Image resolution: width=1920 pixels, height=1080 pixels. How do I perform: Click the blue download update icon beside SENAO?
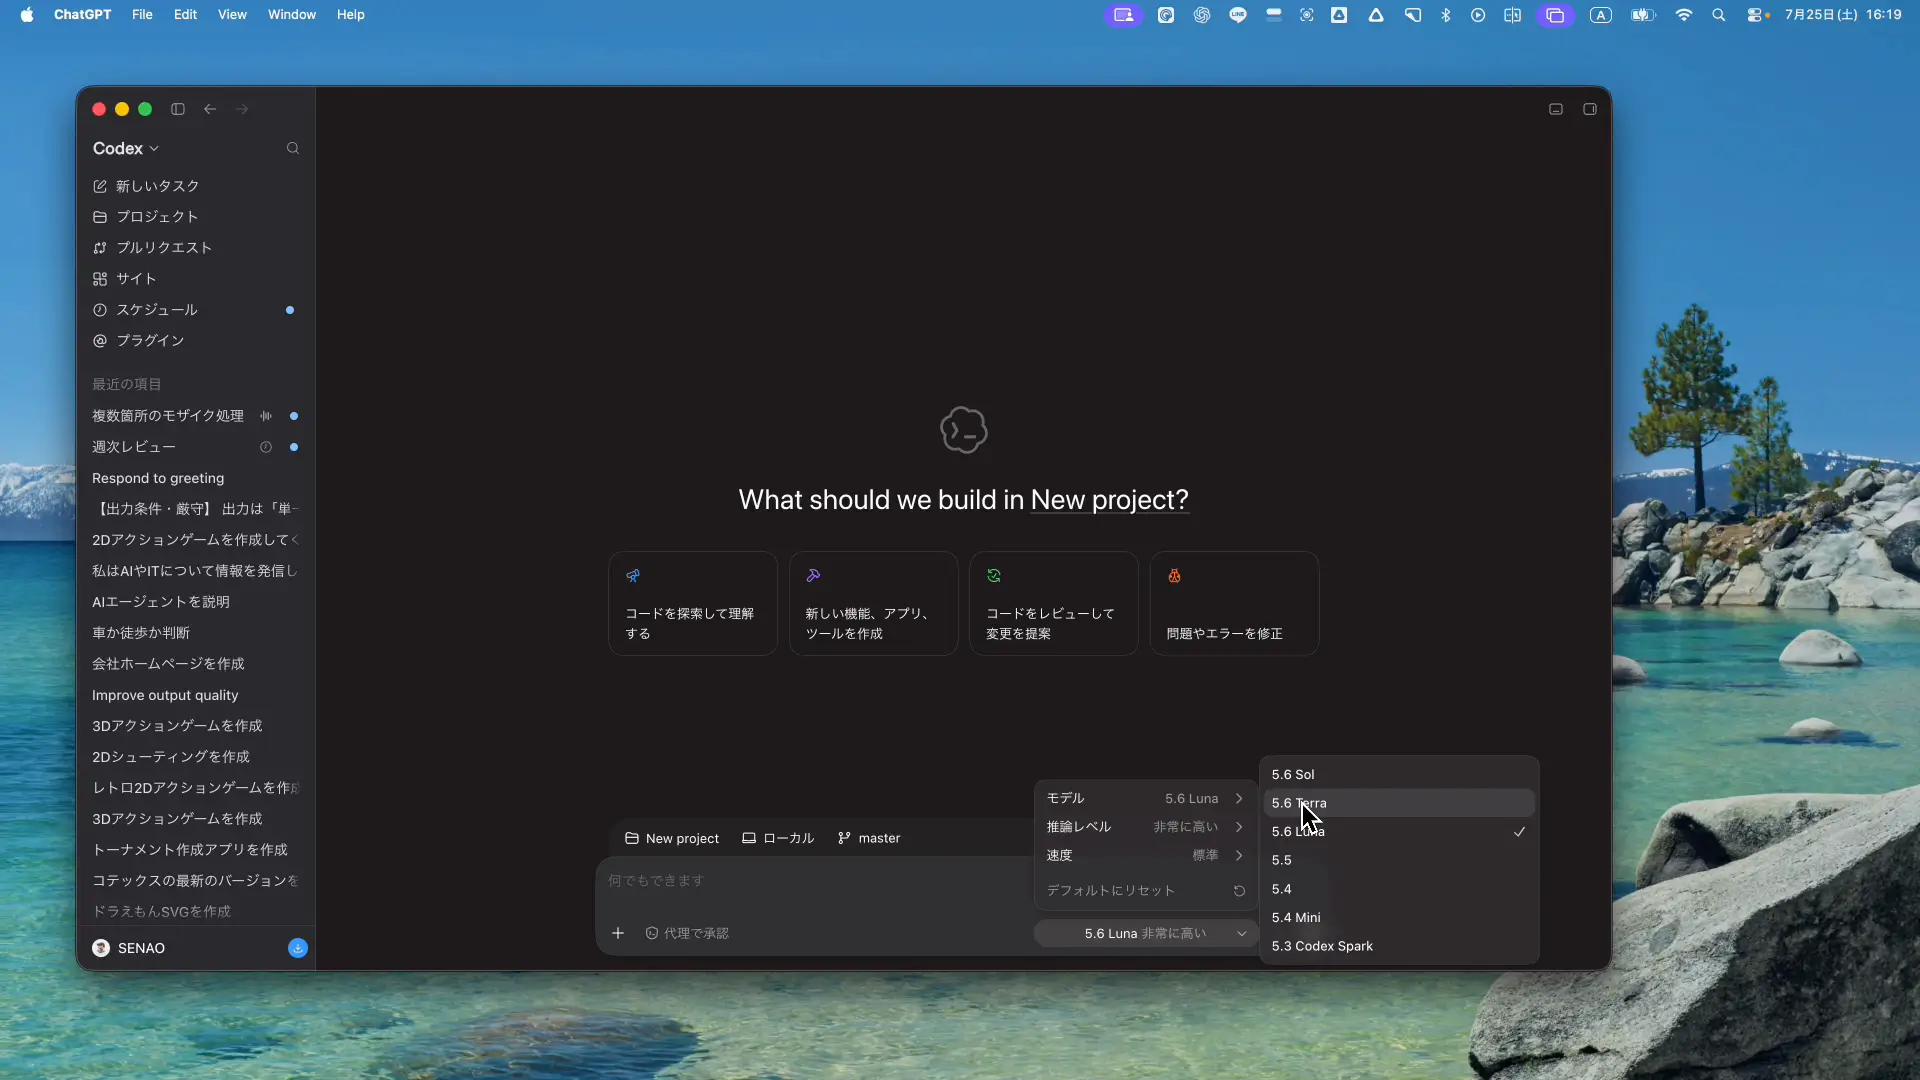[298, 948]
